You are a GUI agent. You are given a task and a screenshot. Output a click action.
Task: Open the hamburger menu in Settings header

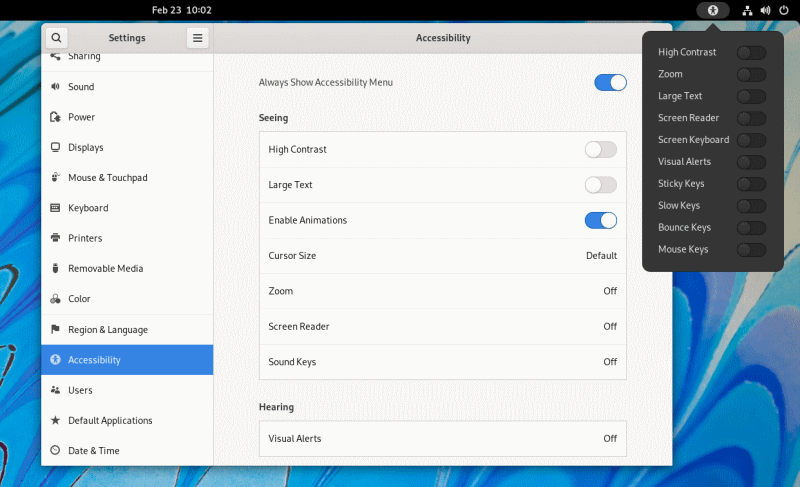[x=198, y=38]
